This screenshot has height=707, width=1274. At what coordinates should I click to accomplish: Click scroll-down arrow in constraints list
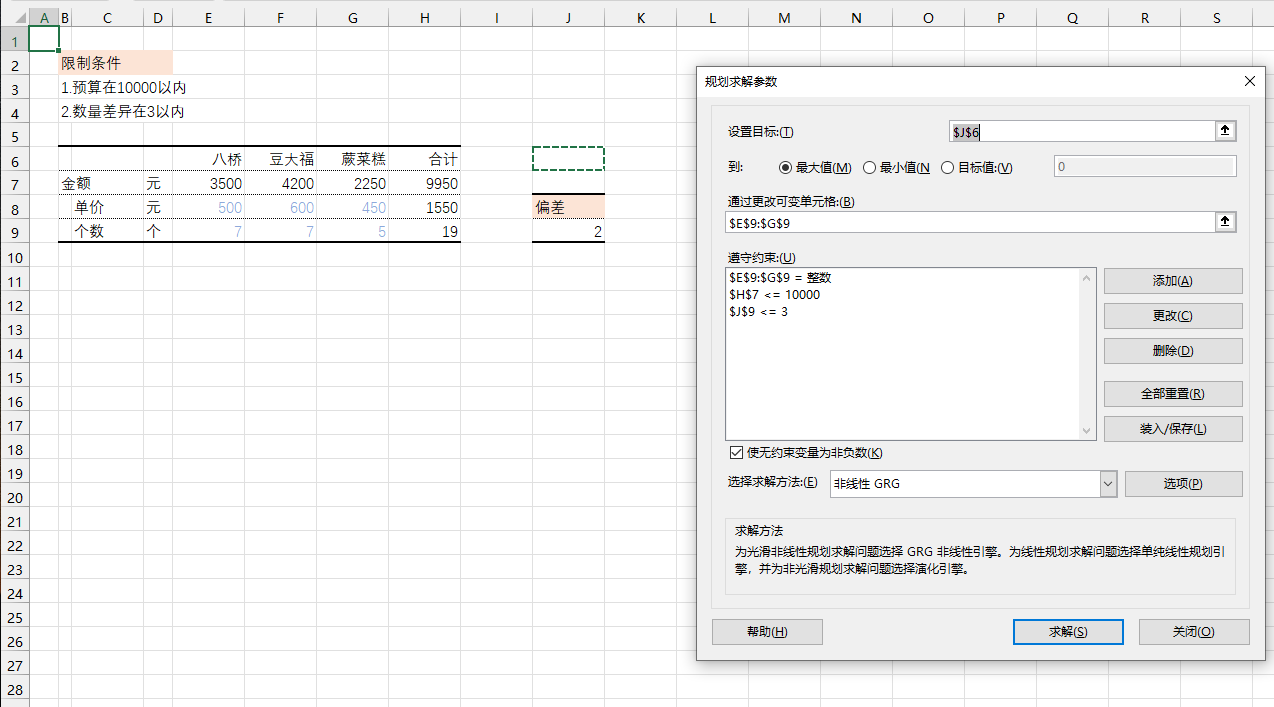click(1088, 431)
